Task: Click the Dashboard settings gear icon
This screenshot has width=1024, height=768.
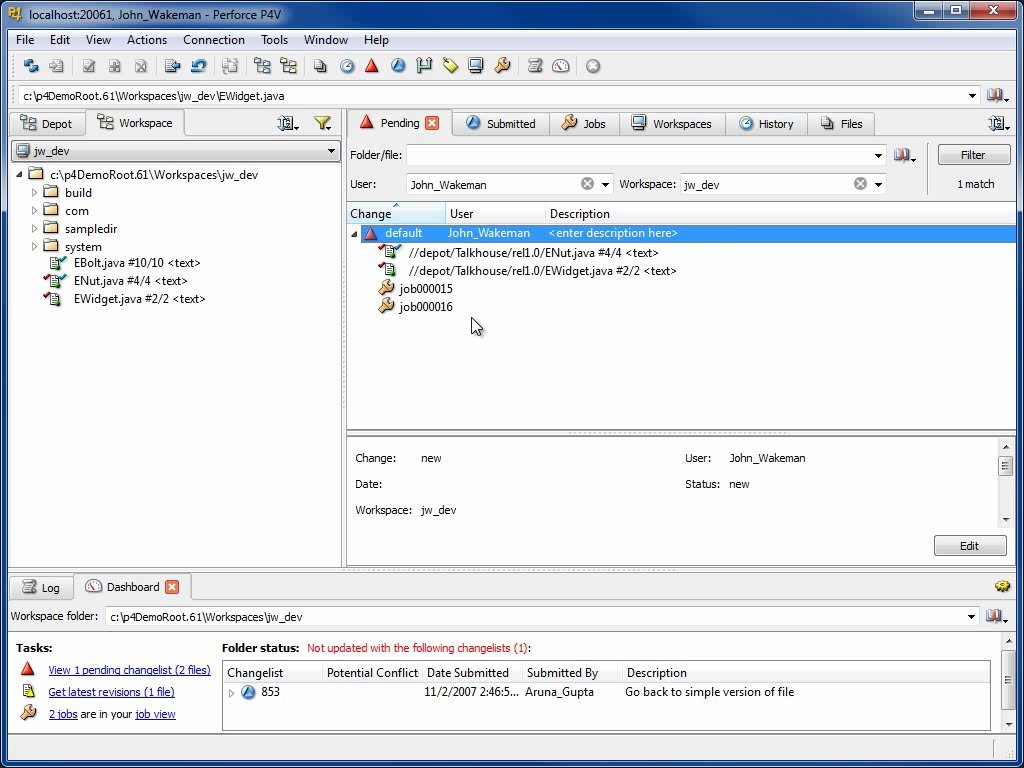Action: coord(1002,586)
